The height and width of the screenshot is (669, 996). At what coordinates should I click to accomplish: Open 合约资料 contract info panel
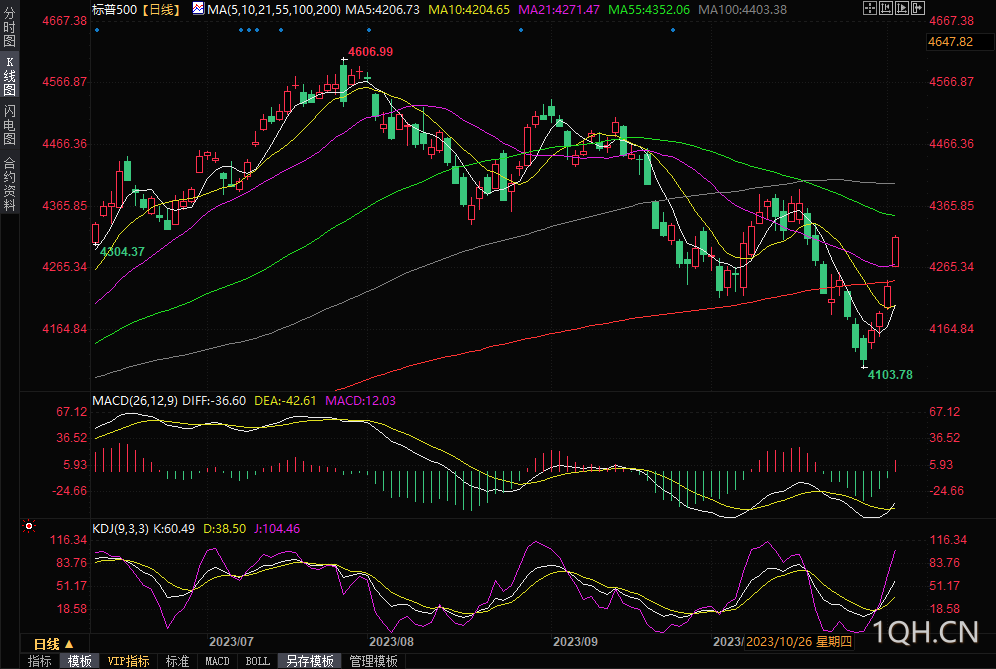click(x=9, y=184)
